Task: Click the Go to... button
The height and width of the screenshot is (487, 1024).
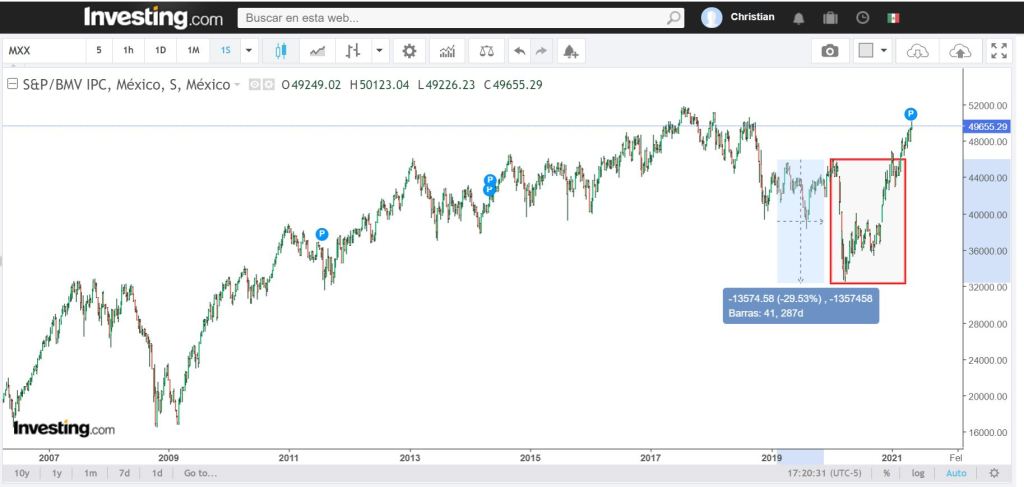Action: [x=200, y=473]
